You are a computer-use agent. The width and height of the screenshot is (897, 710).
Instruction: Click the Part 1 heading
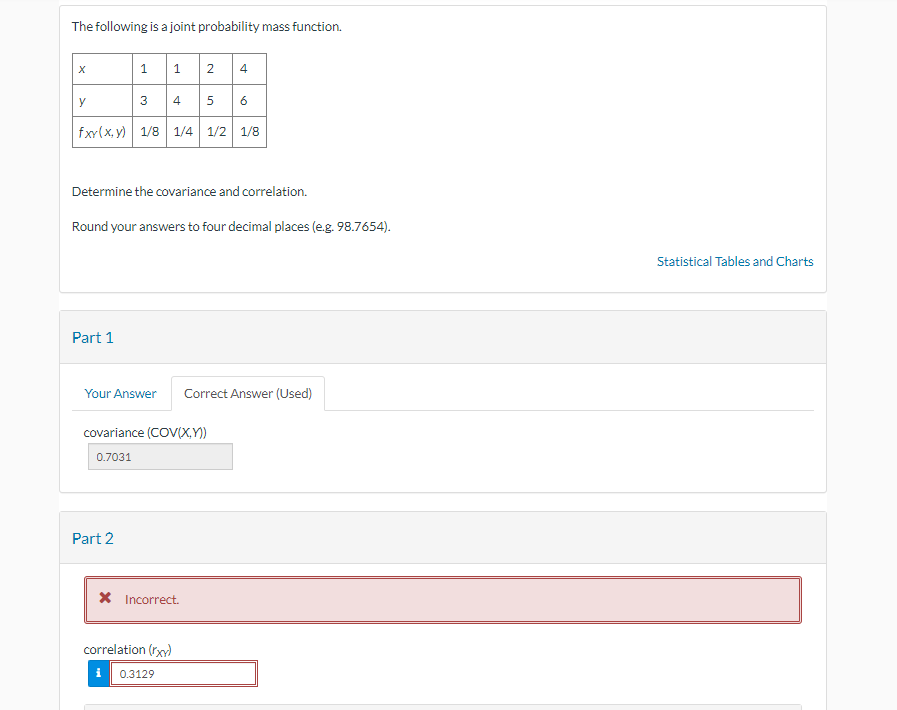pyautogui.click(x=93, y=338)
